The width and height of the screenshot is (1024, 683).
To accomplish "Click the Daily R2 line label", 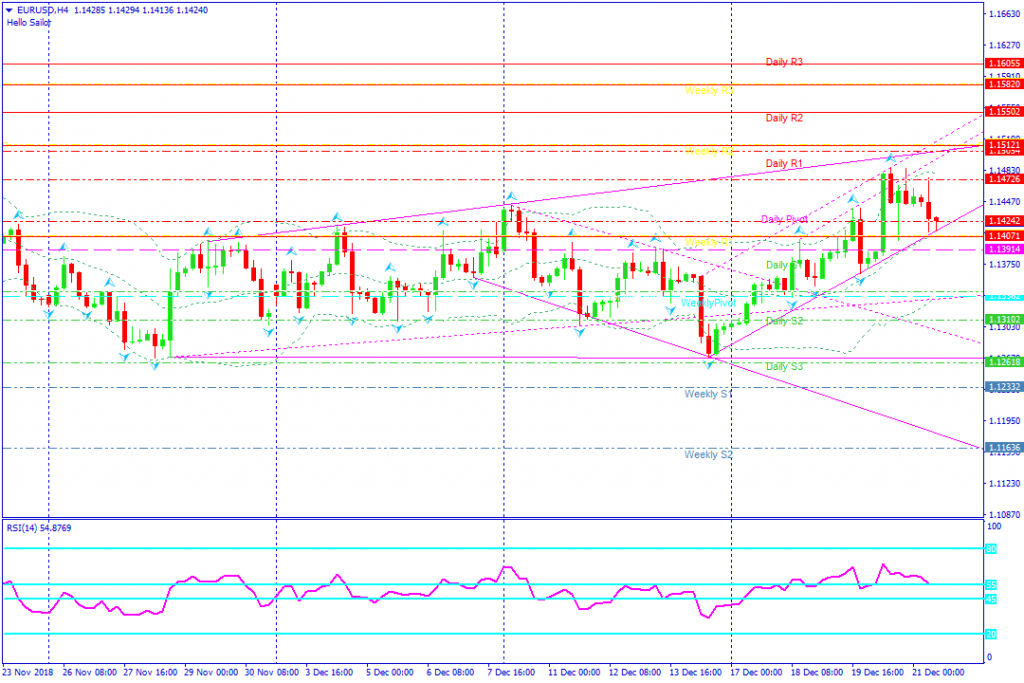I will click(784, 118).
